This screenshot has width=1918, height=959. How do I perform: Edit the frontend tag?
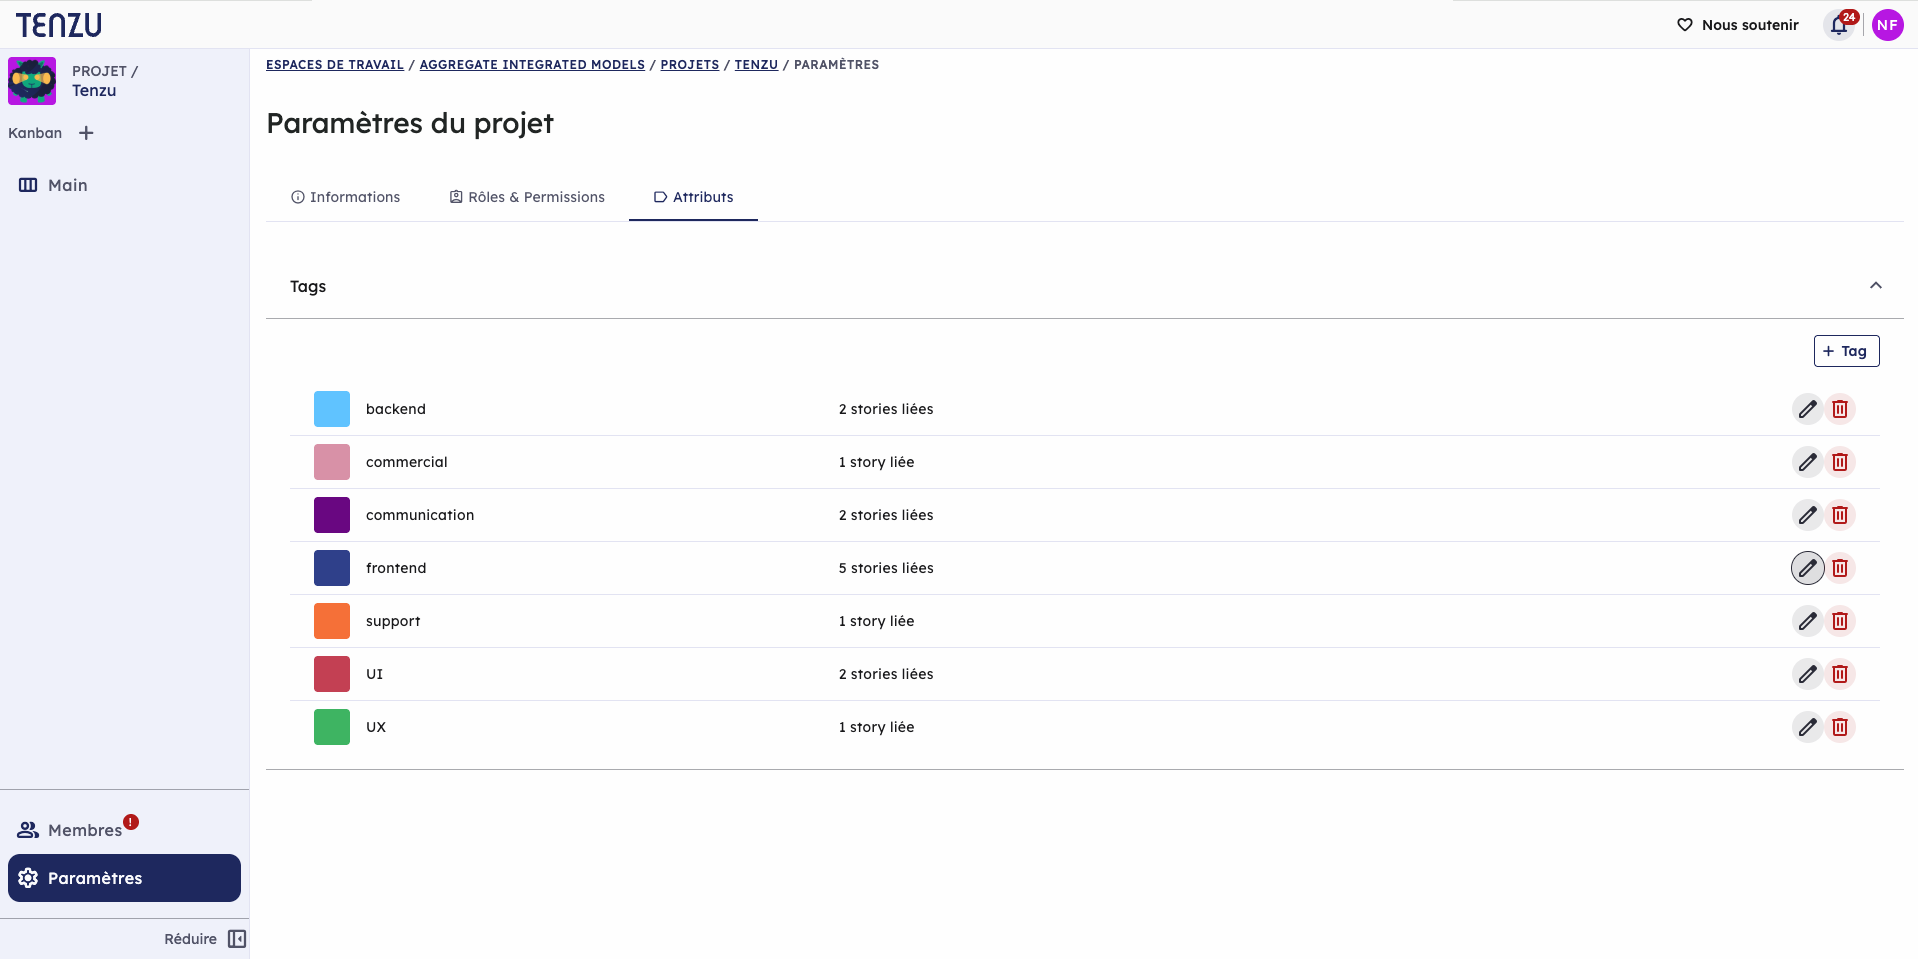pos(1807,568)
